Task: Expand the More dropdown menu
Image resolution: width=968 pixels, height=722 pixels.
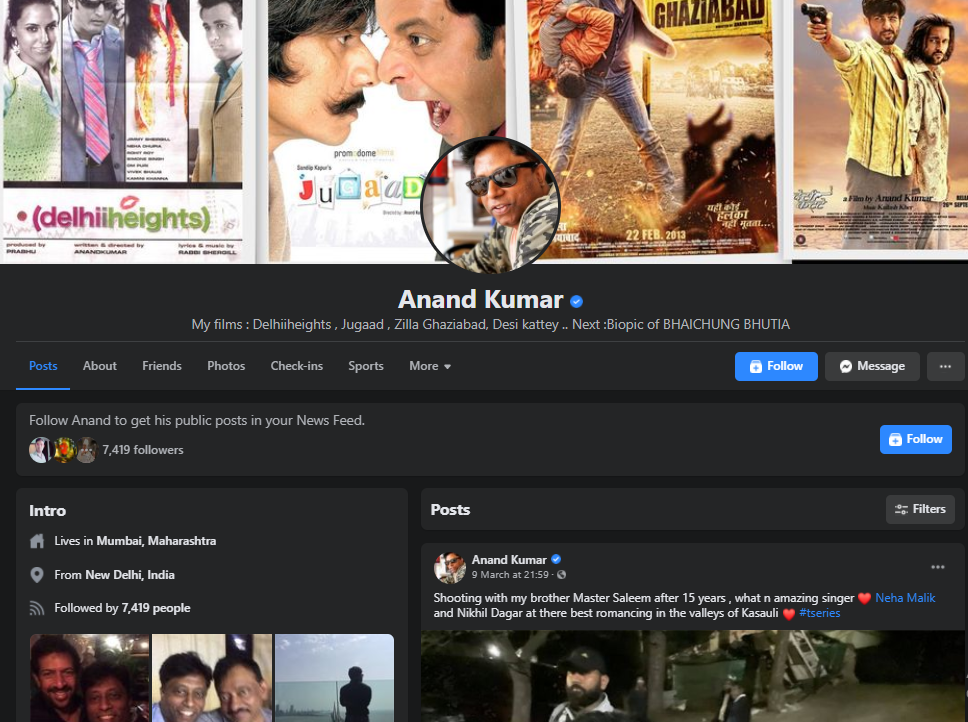Action: [430, 366]
